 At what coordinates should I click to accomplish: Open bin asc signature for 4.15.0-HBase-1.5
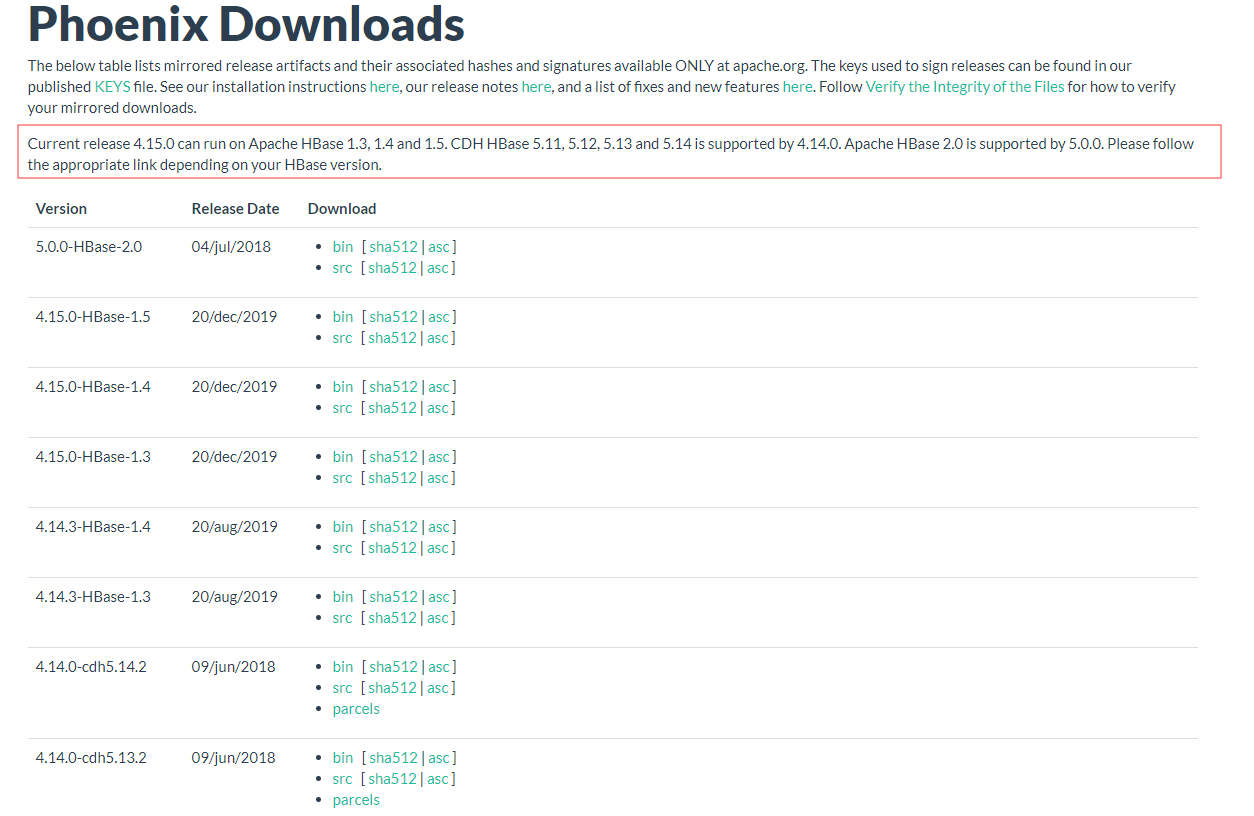tap(439, 317)
